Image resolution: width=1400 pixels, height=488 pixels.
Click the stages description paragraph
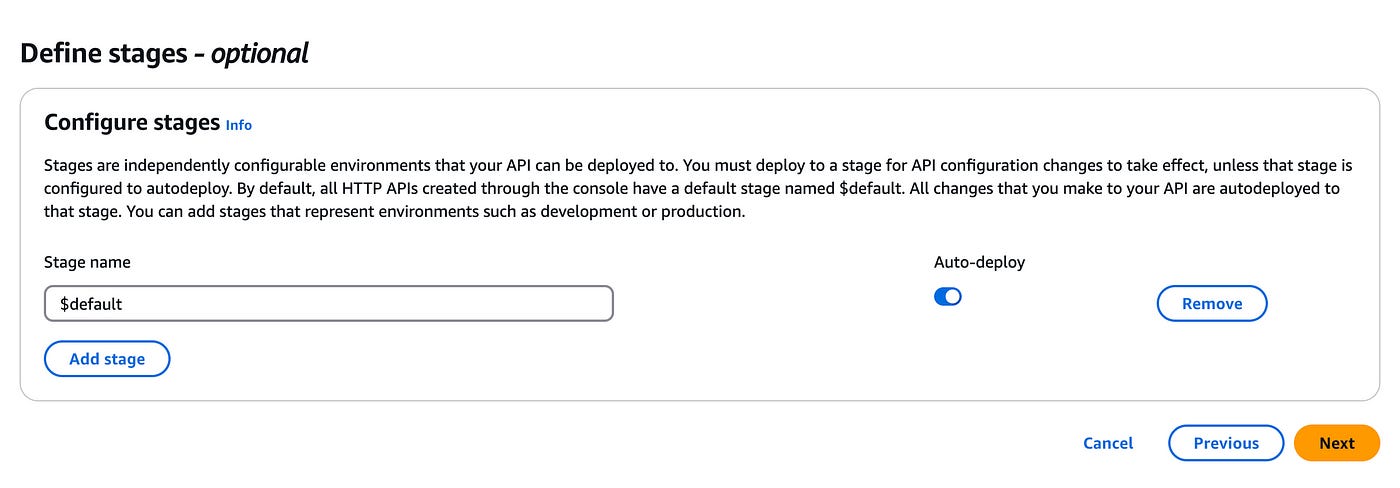(x=698, y=189)
